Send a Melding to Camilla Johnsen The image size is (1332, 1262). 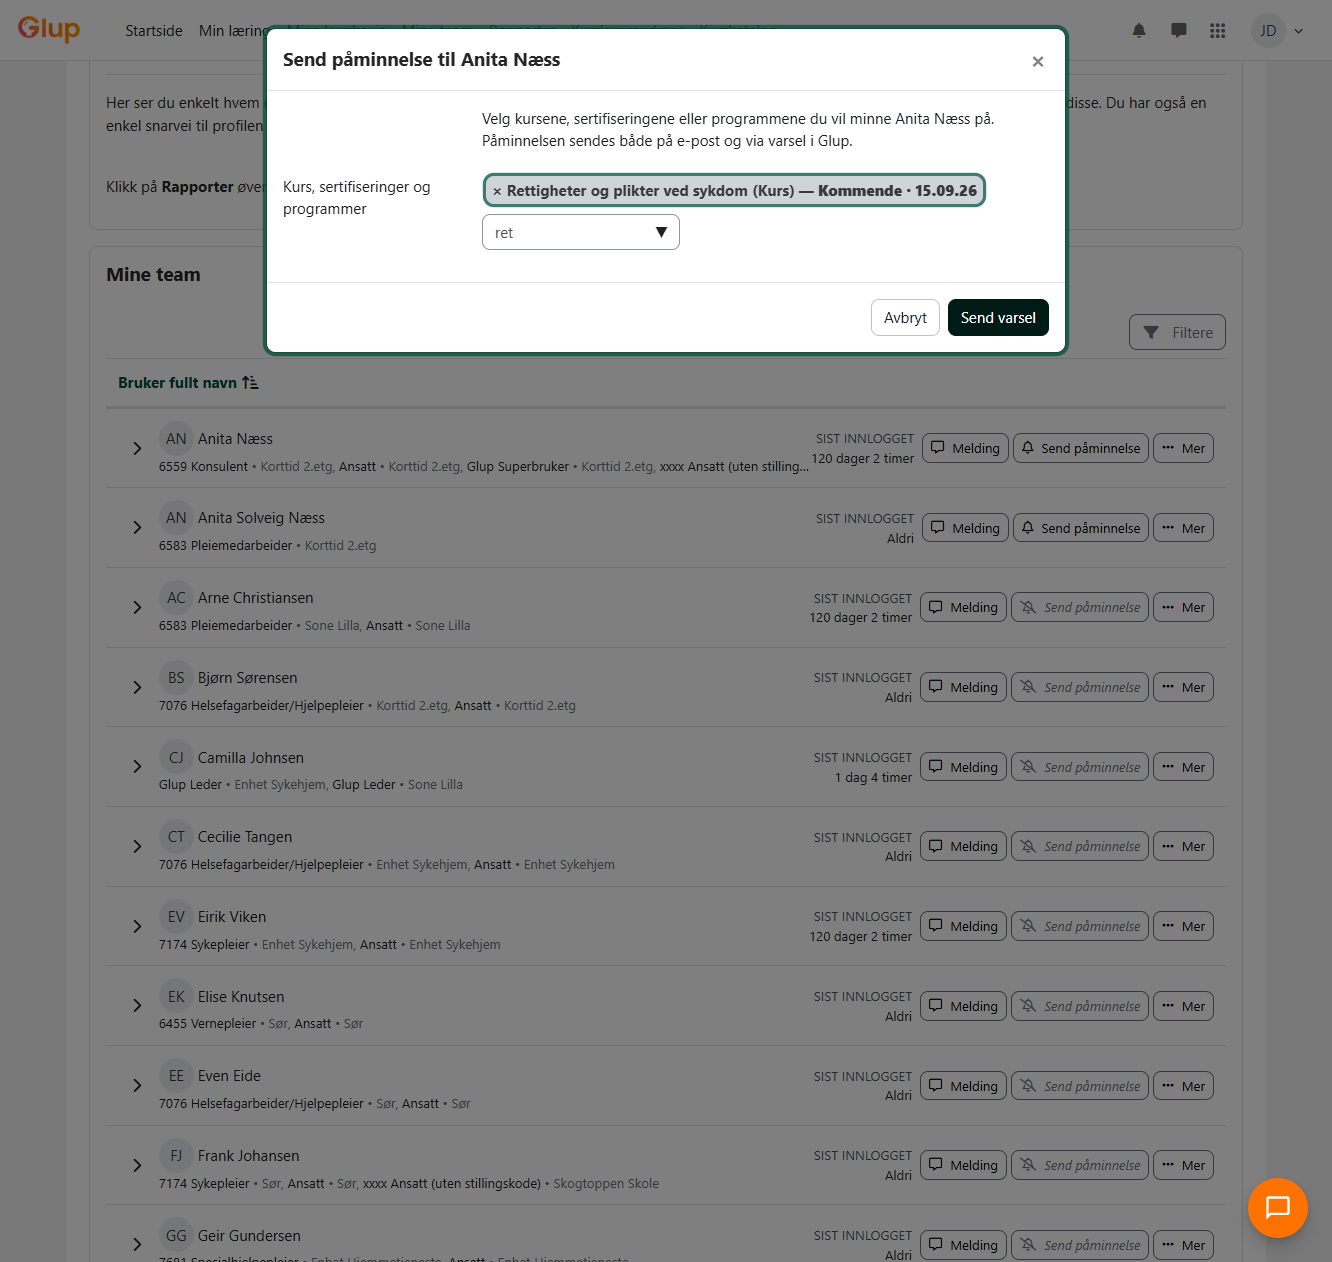click(963, 767)
